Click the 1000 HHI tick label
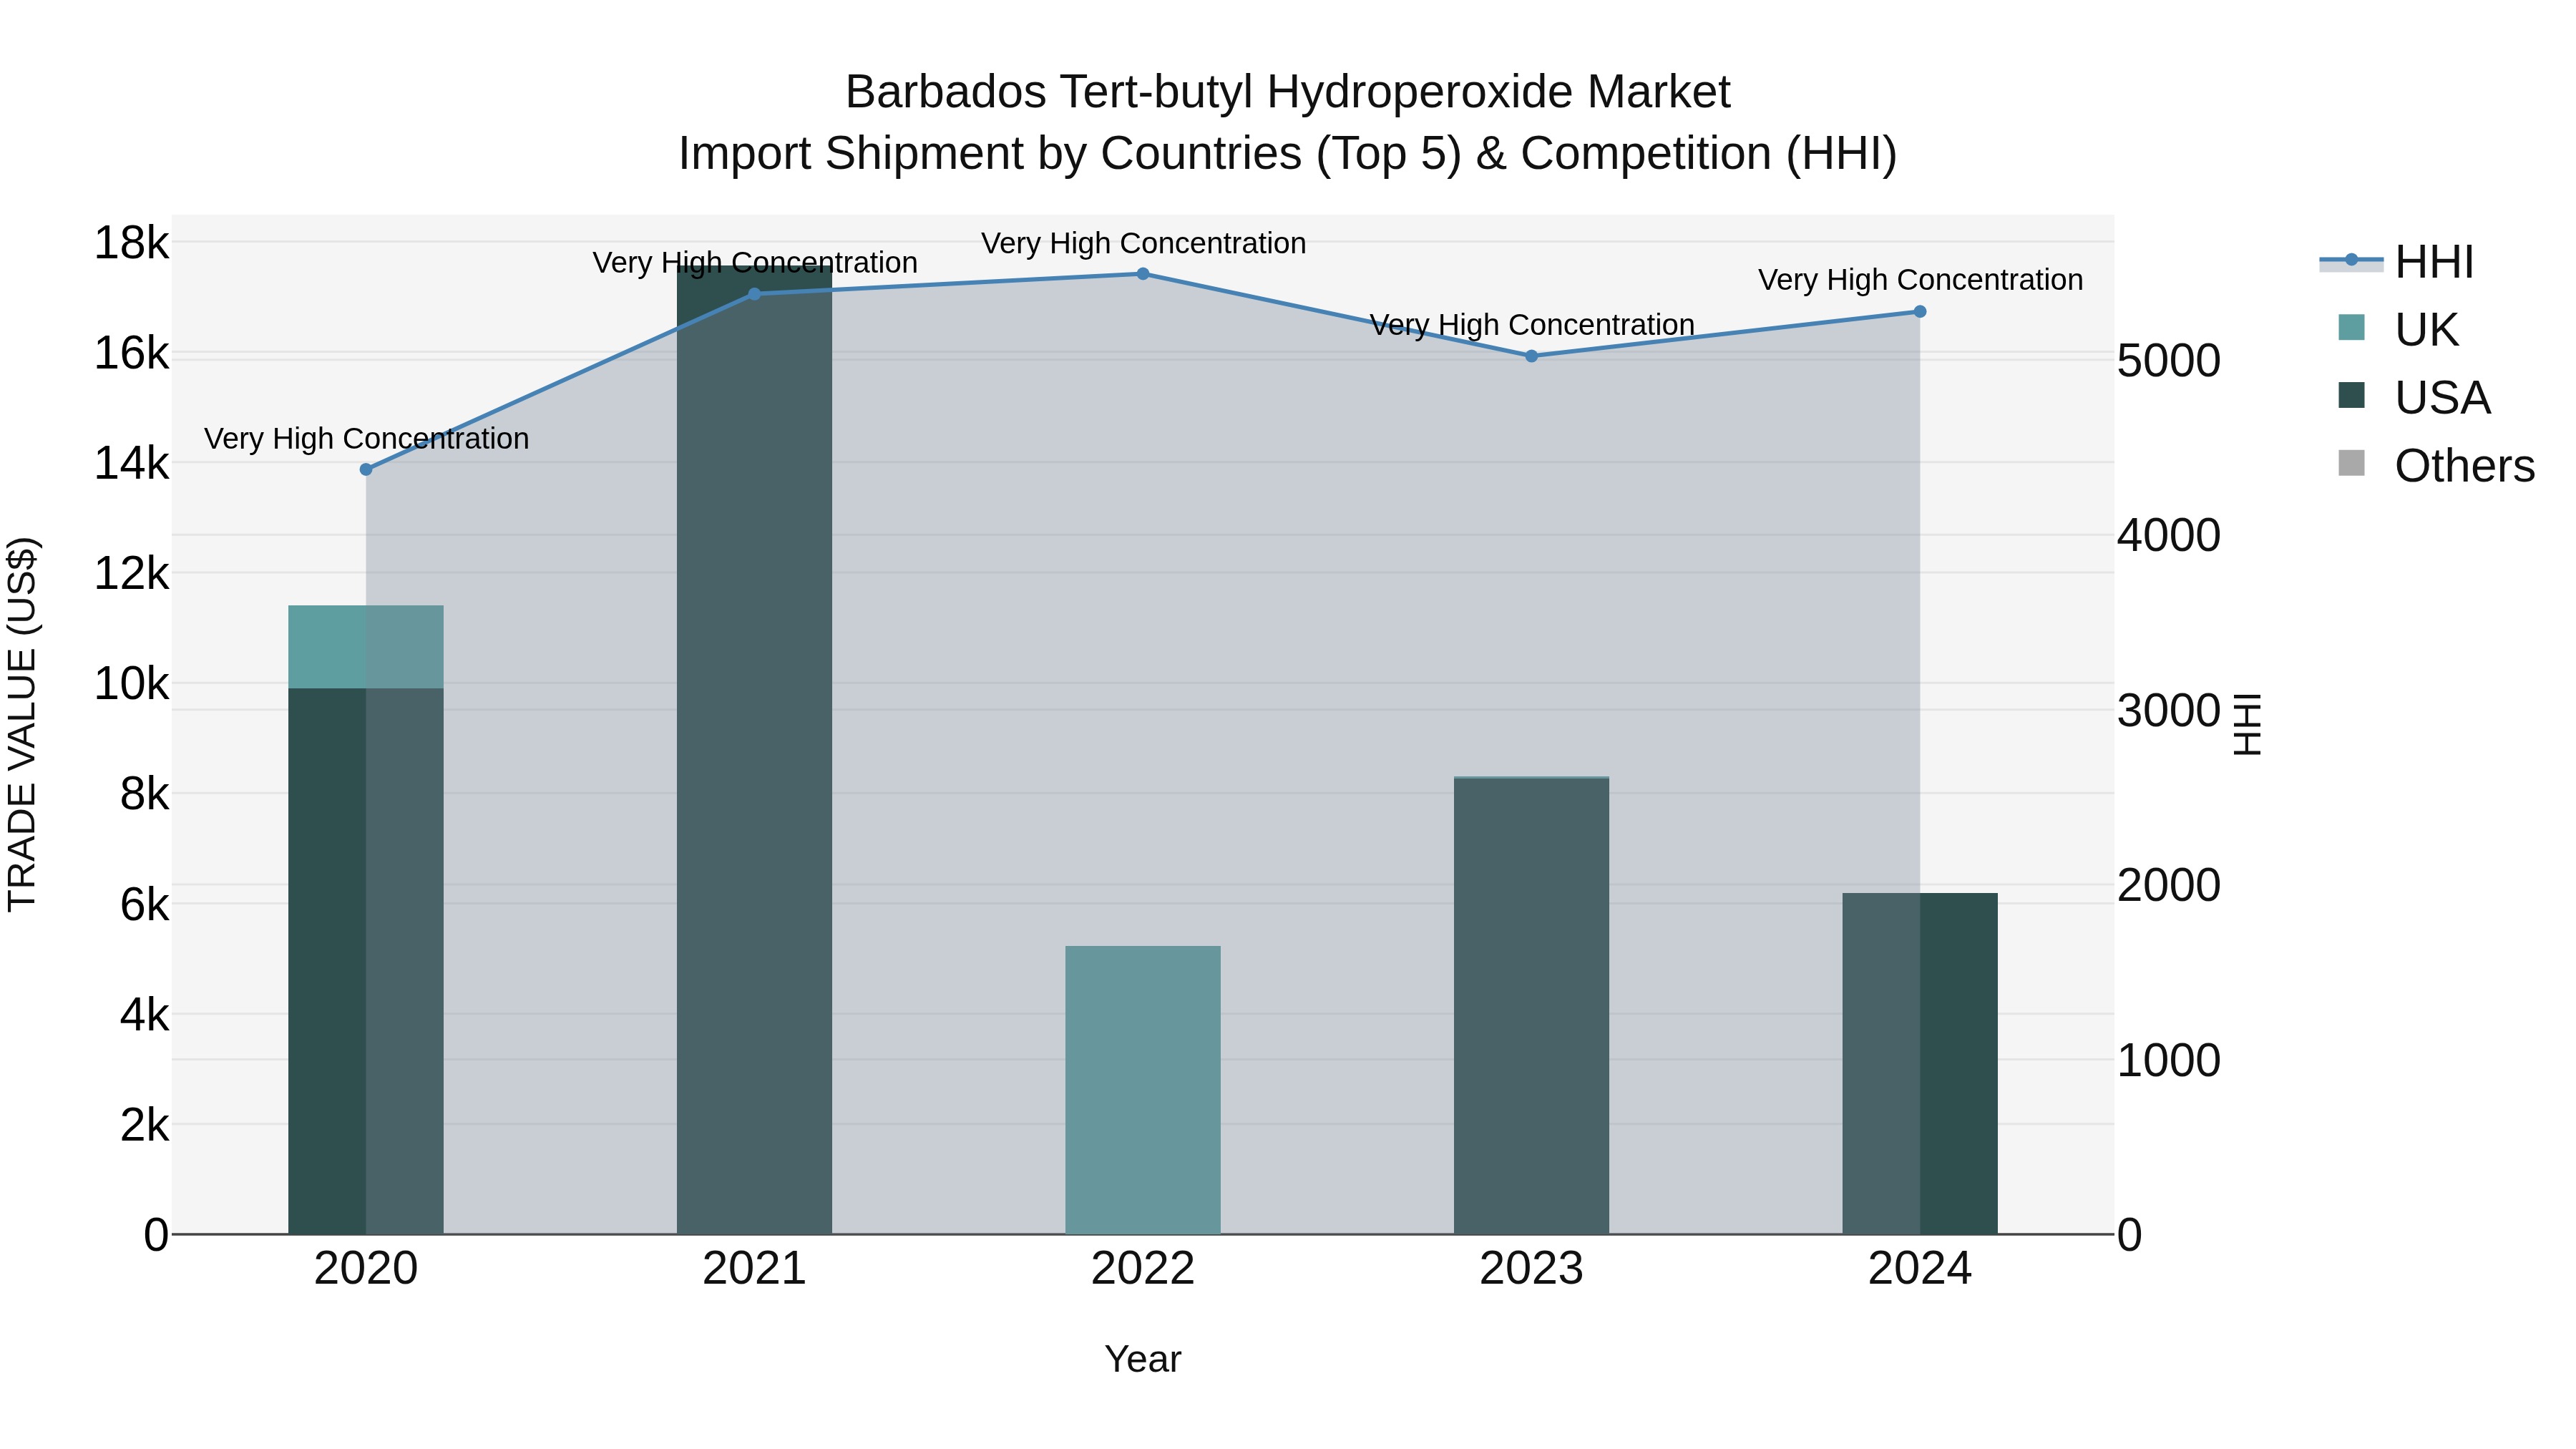Image resolution: width=2576 pixels, height=1449 pixels. point(2169,1060)
